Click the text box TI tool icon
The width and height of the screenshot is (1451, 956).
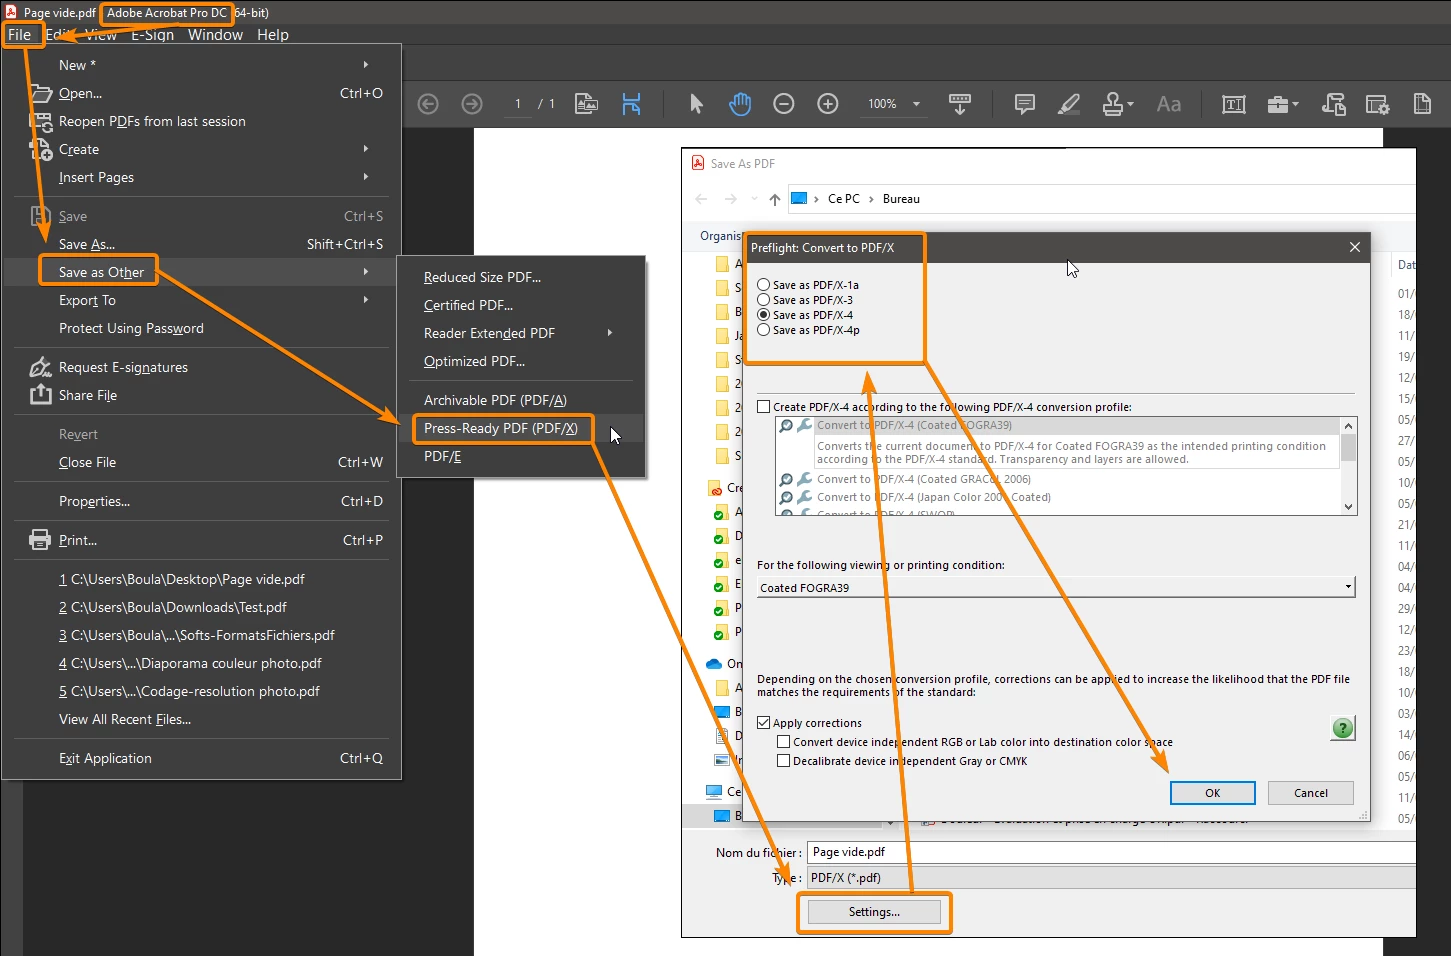click(1234, 104)
